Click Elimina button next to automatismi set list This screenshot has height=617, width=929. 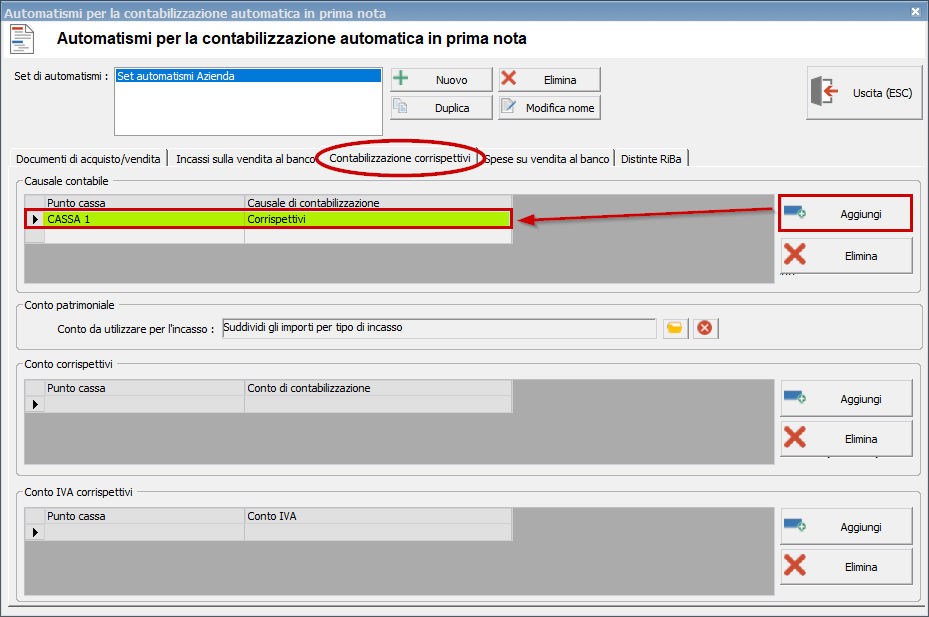pos(549,80)
